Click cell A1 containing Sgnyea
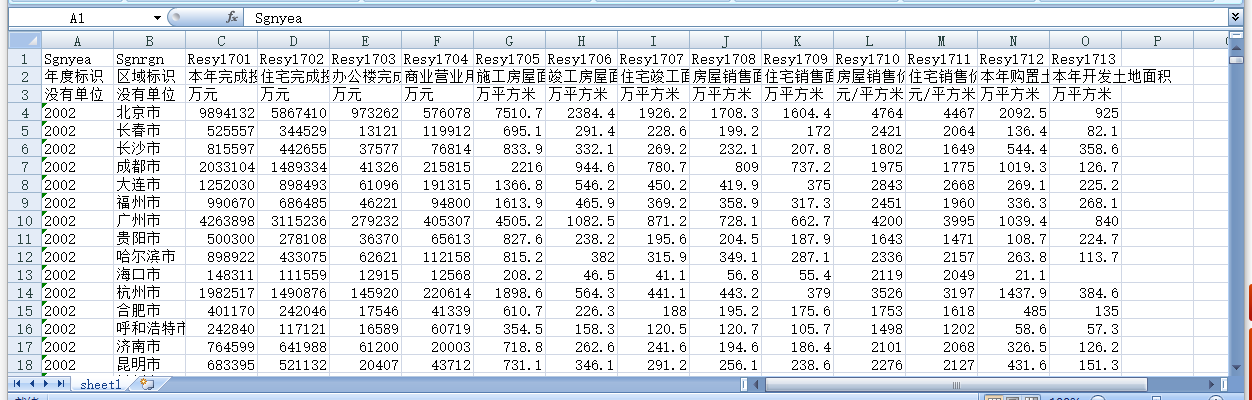Screen dimensions: 1252x400 (77, 58)
